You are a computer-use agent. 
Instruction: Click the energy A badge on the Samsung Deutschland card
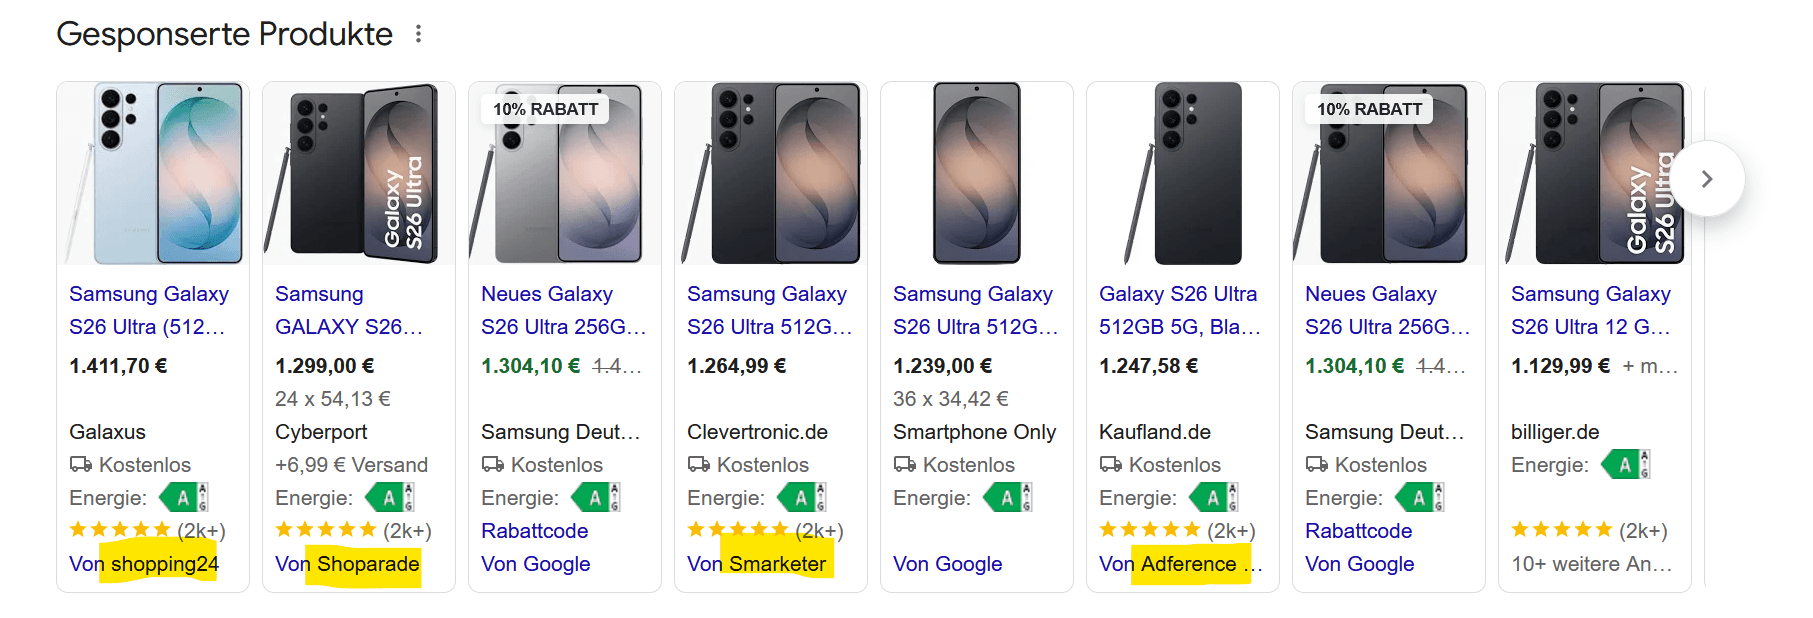pyautogui.click(x=593, y=496)
